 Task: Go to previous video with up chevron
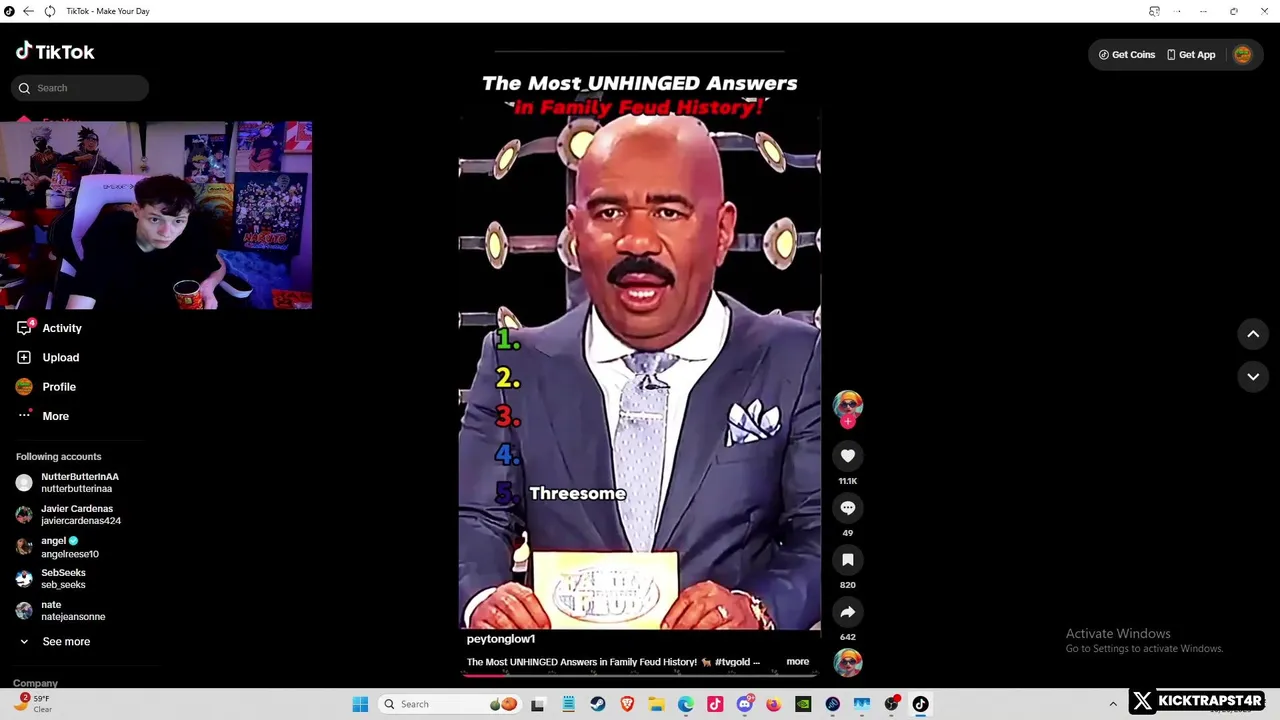coord(1253,334)
